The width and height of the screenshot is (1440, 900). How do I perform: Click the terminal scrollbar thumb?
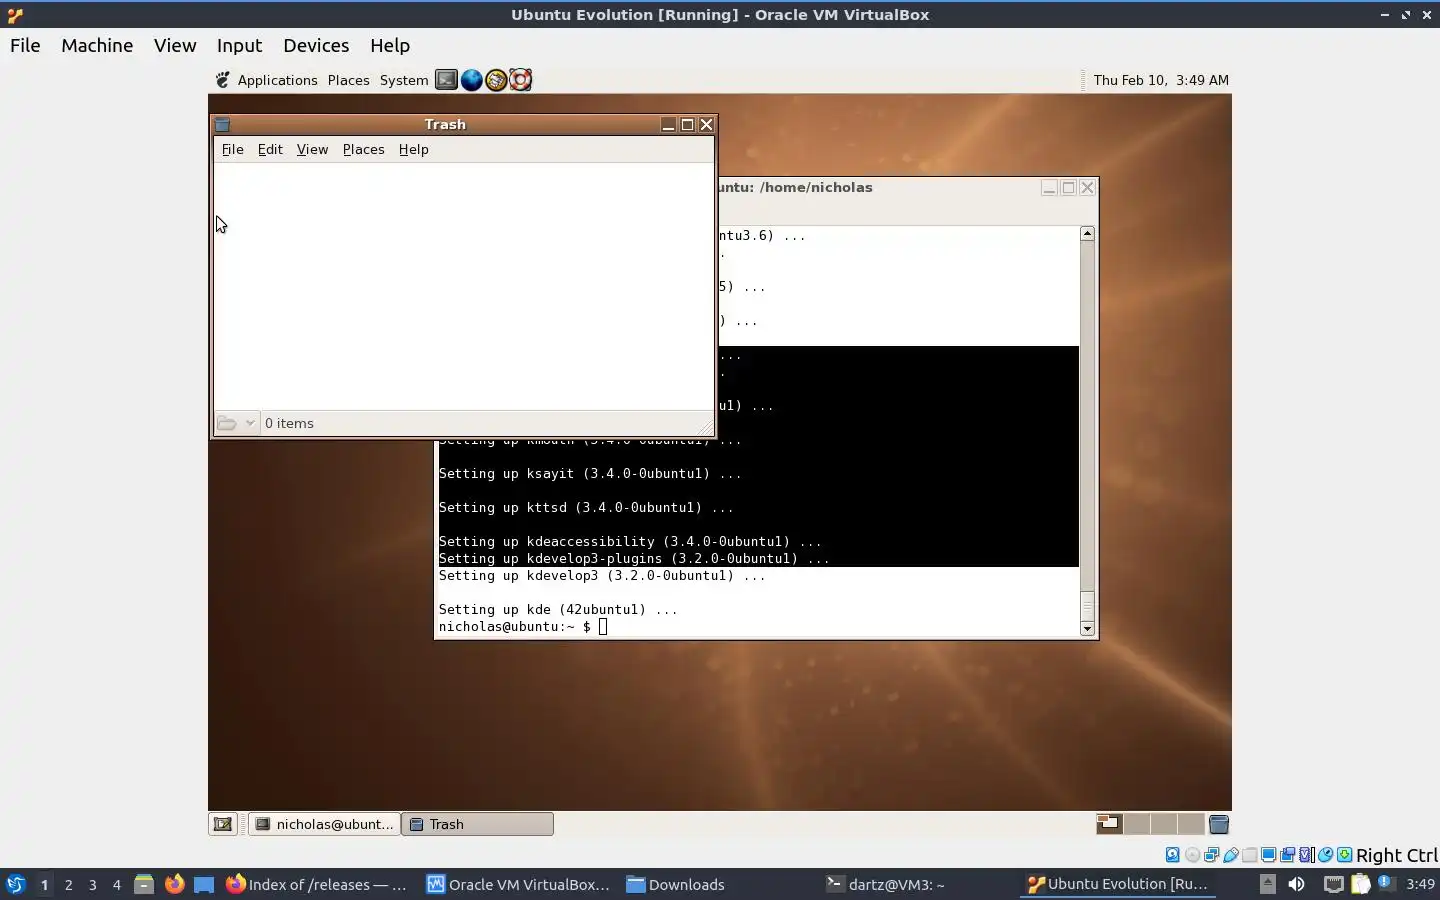pos(1087,605)
